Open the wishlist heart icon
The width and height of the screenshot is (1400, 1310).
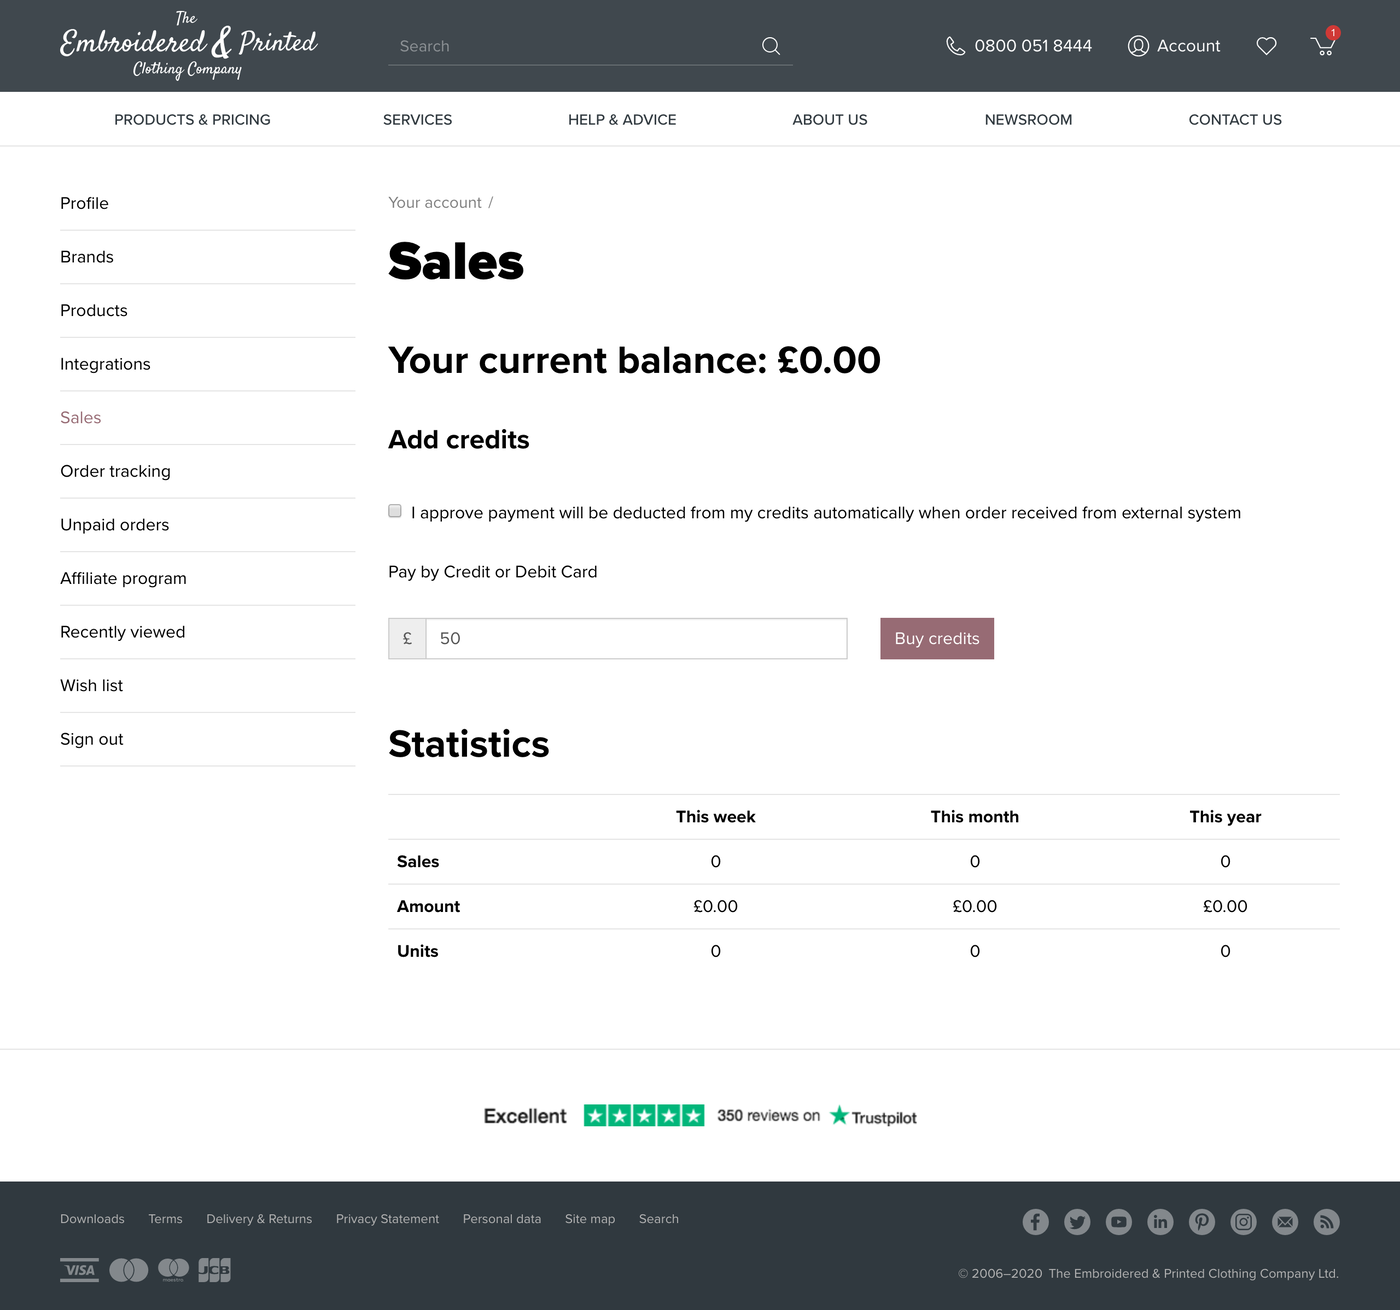coord(1266,46)
